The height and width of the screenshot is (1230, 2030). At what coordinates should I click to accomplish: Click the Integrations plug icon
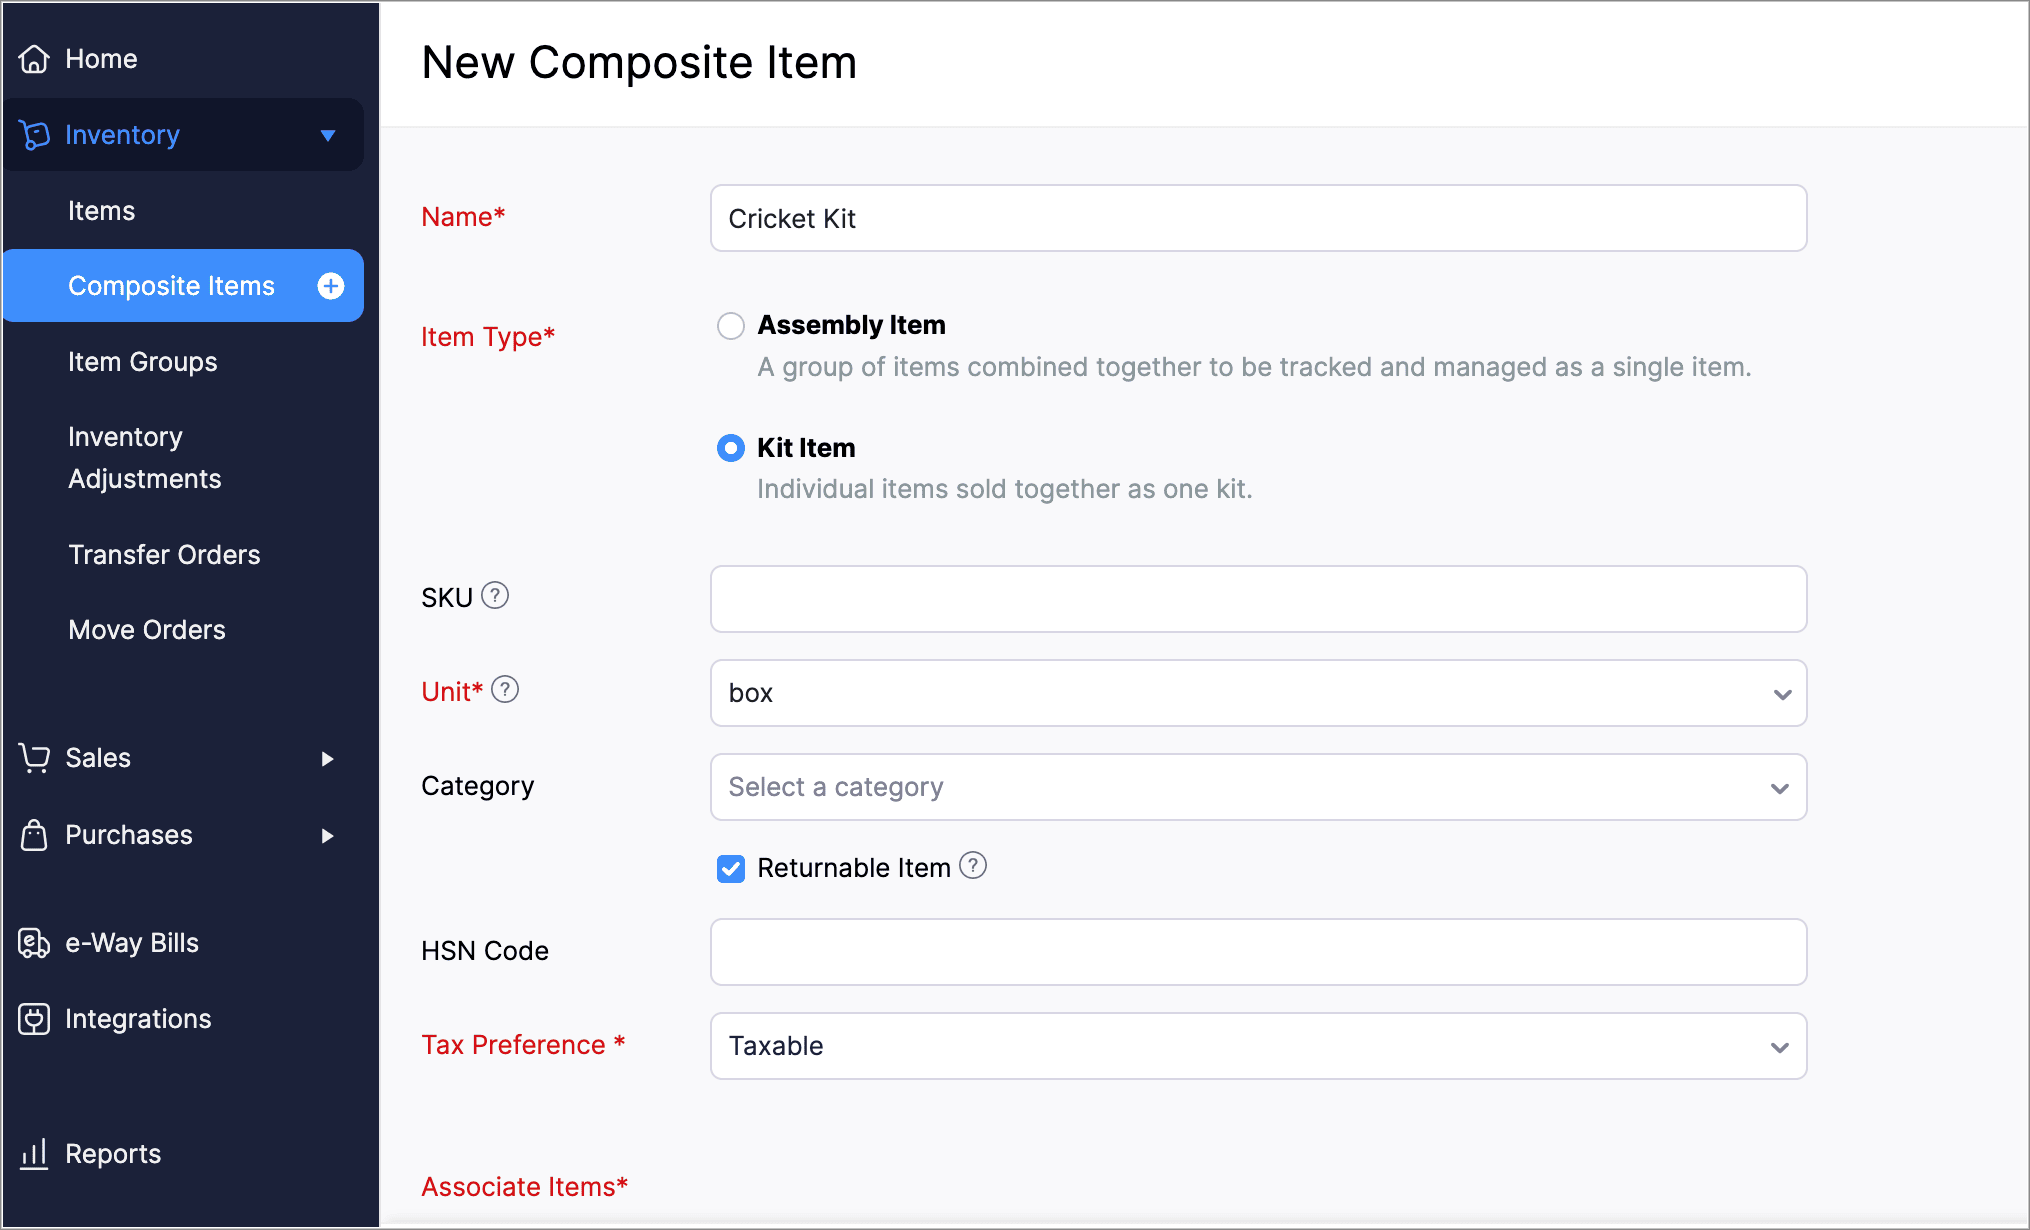tap(34, 1019)
